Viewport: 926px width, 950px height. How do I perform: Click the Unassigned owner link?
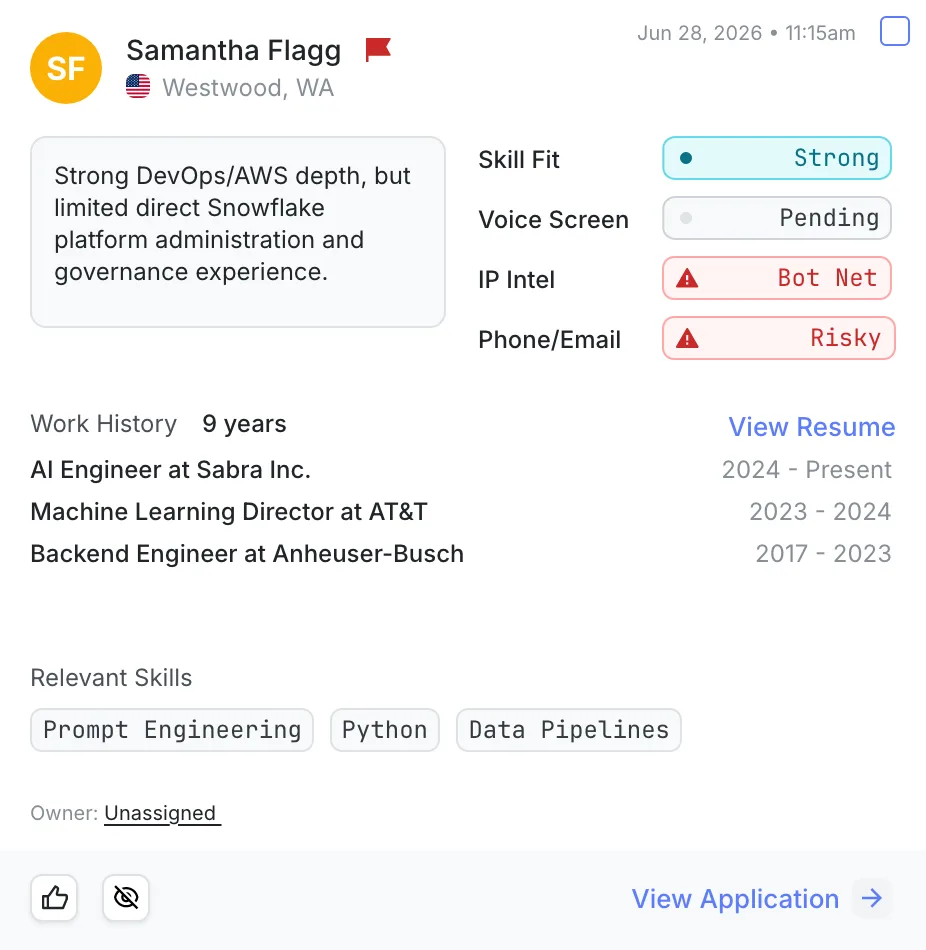[x=160, y=812]
